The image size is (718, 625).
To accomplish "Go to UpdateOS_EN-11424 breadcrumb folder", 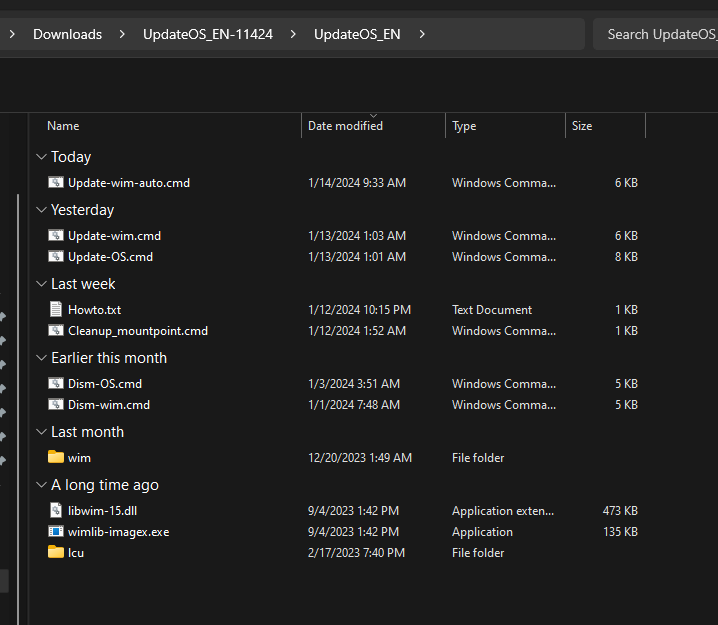I will (208, 34).
